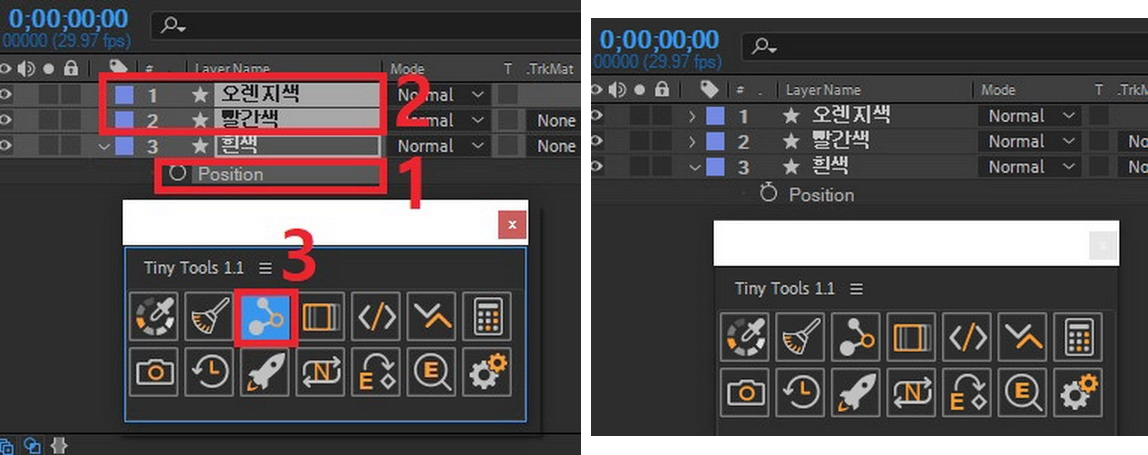Click the 0;00;00;00 timecode in the right screenshot
The height and width of the screenshot is (455, 1148).
coord(659,39)
